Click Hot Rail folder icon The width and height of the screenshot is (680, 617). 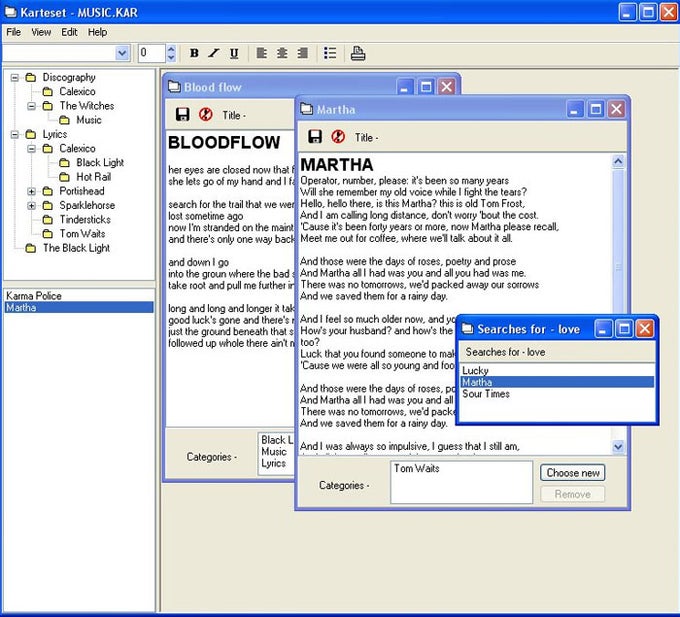(64, 177)
